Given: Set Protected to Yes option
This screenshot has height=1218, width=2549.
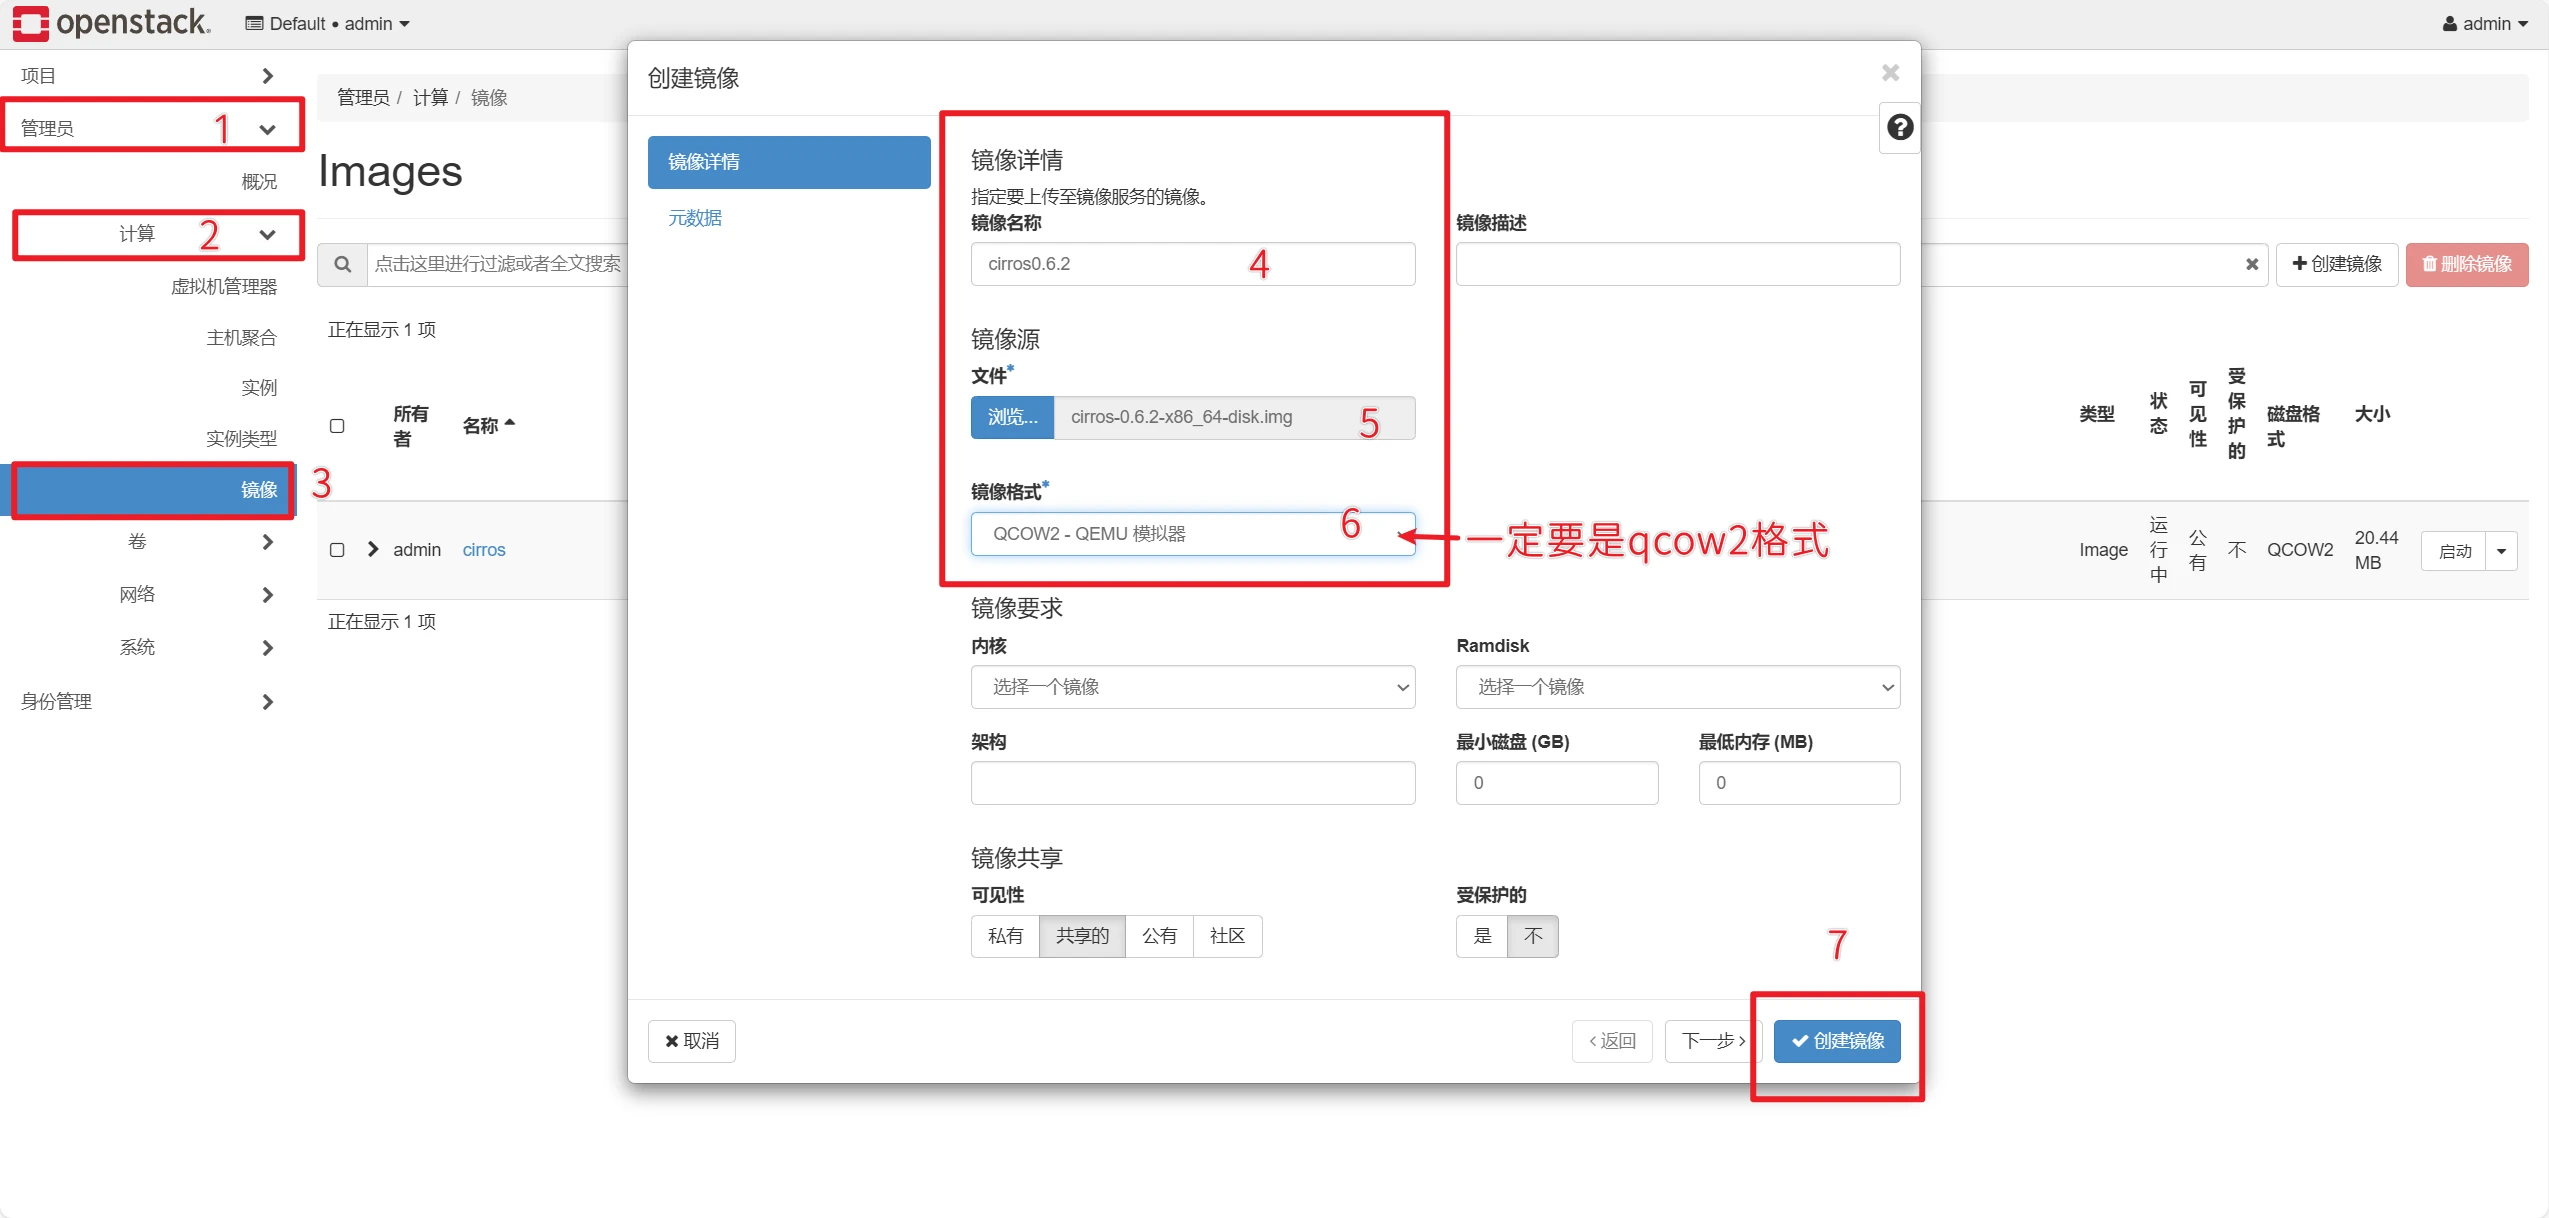Looking at the screenshot, I should click(x=1481, y=936).
